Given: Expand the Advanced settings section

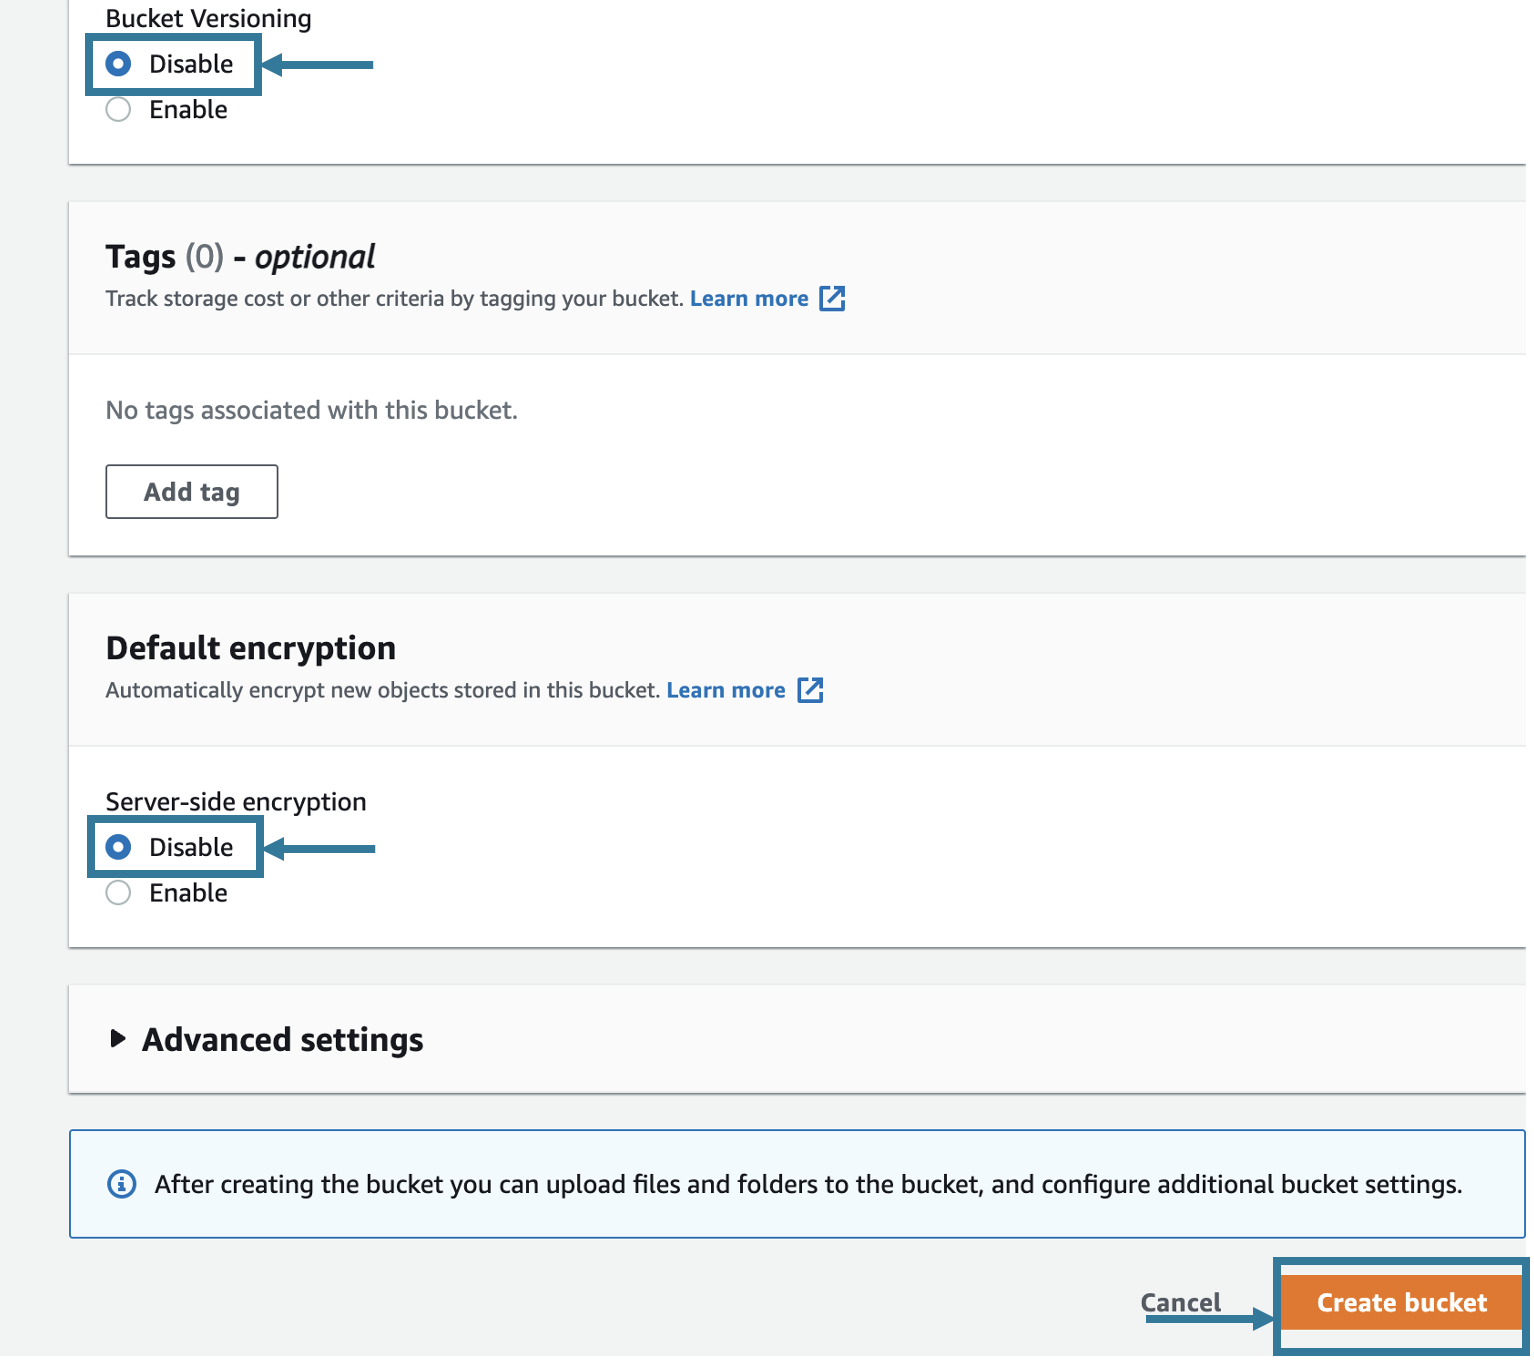Looking at the screenshot, I should click(x=282, y=1039).
